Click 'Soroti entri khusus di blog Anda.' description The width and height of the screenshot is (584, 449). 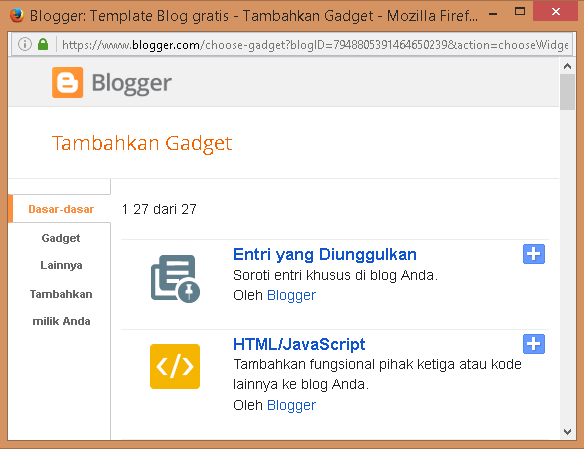(335, 275)
